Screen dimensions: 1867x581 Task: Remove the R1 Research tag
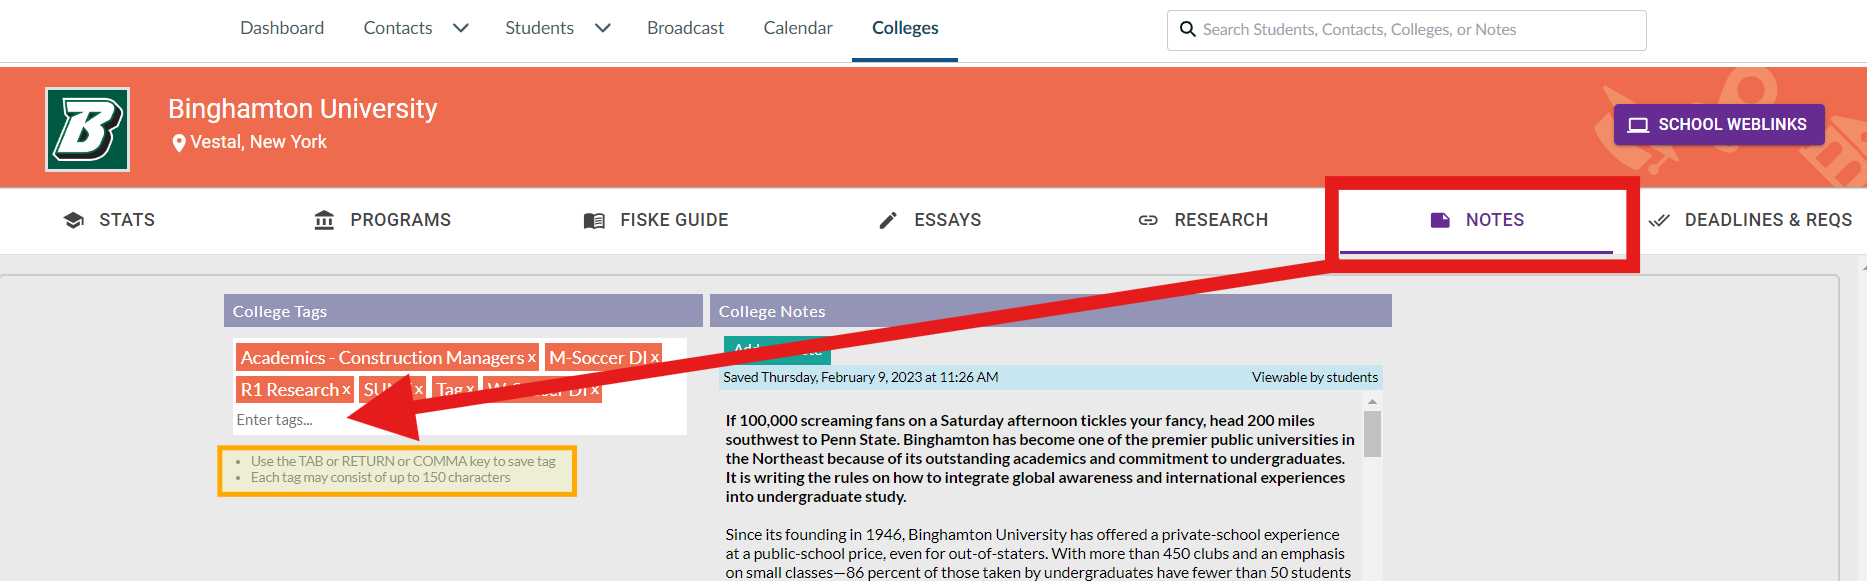346,390
